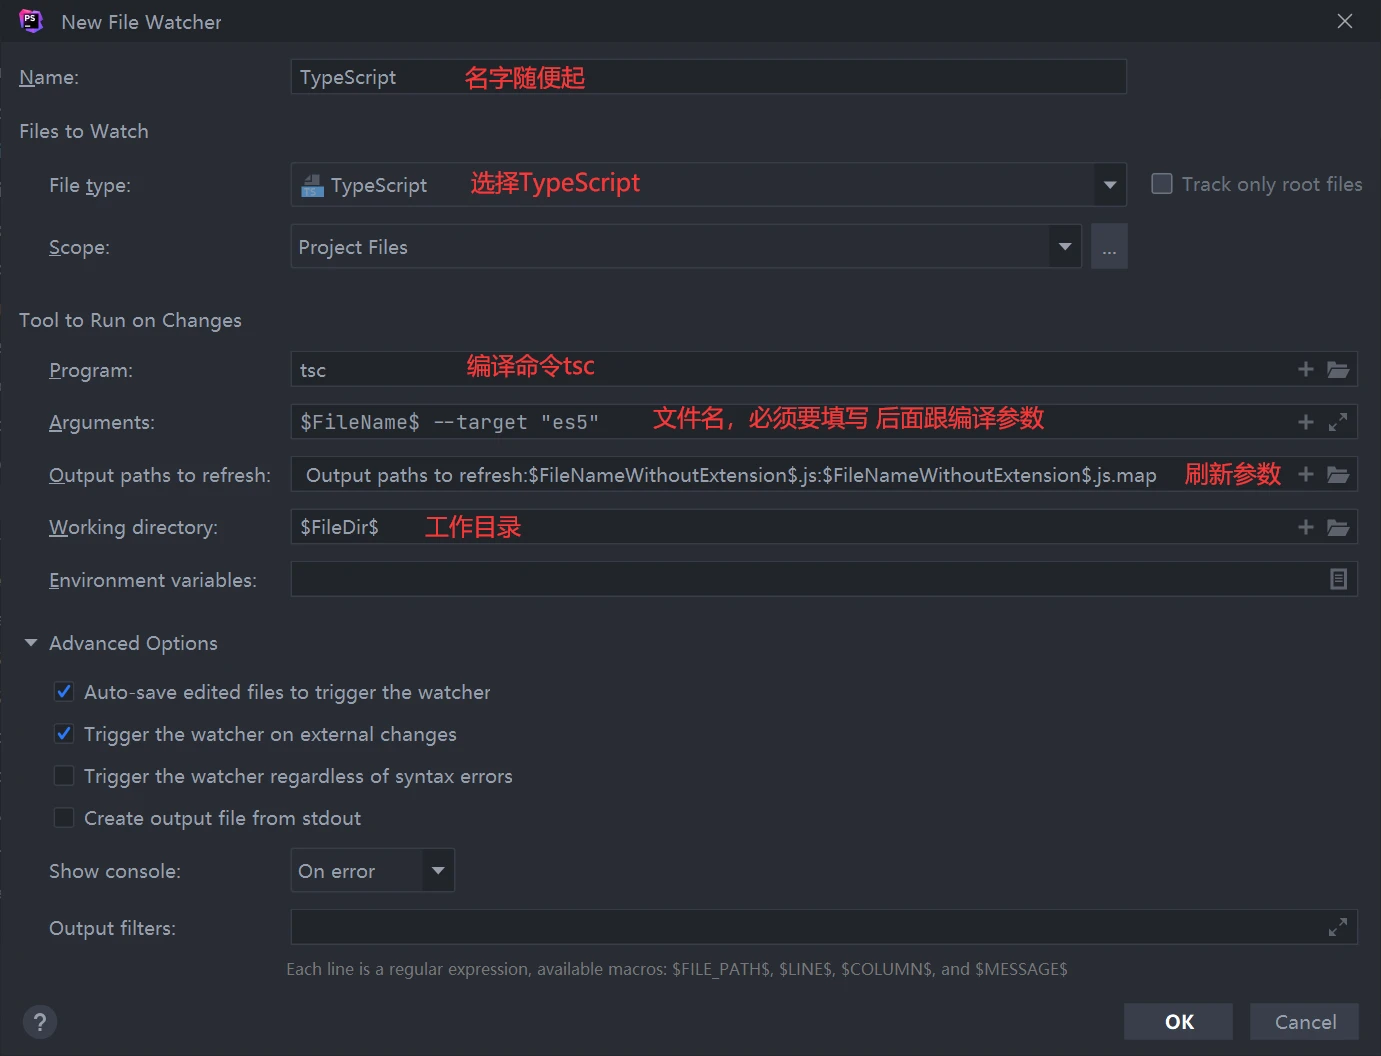This screenshot has height=1056, width=1381.
Task: Enable Track only root files
Action: [1161, 184]
